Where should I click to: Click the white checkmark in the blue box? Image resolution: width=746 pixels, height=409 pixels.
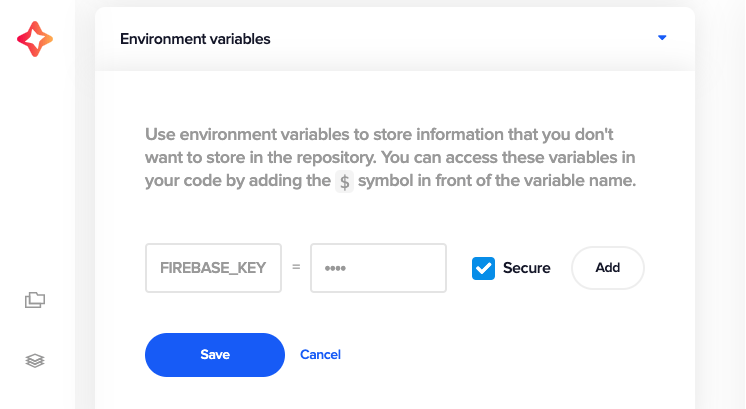[483, 269]
